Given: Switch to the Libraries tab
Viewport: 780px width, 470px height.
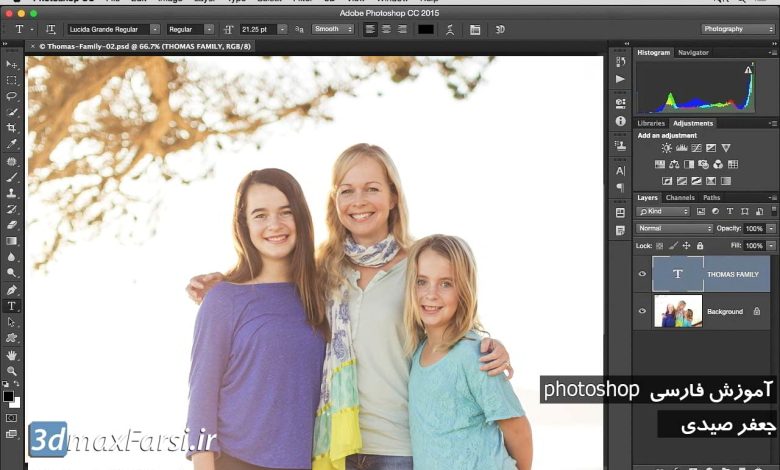Looking at the screenshot, I should [x=651, y=123].
